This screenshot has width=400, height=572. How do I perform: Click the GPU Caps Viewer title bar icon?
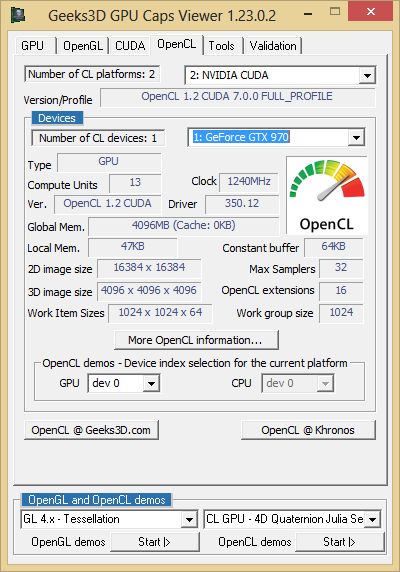coord(18,15)
